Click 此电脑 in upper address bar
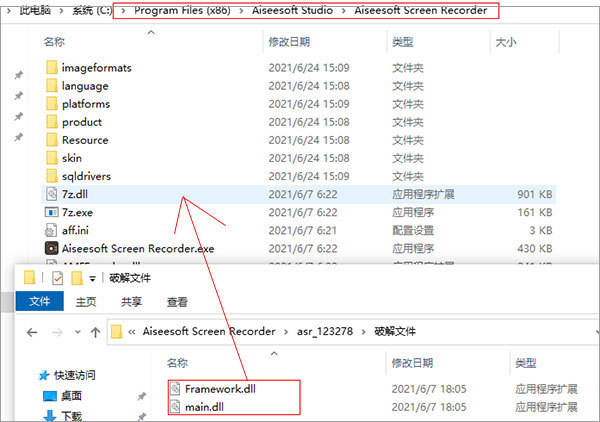The image size is (600, 422). point(35,10)
